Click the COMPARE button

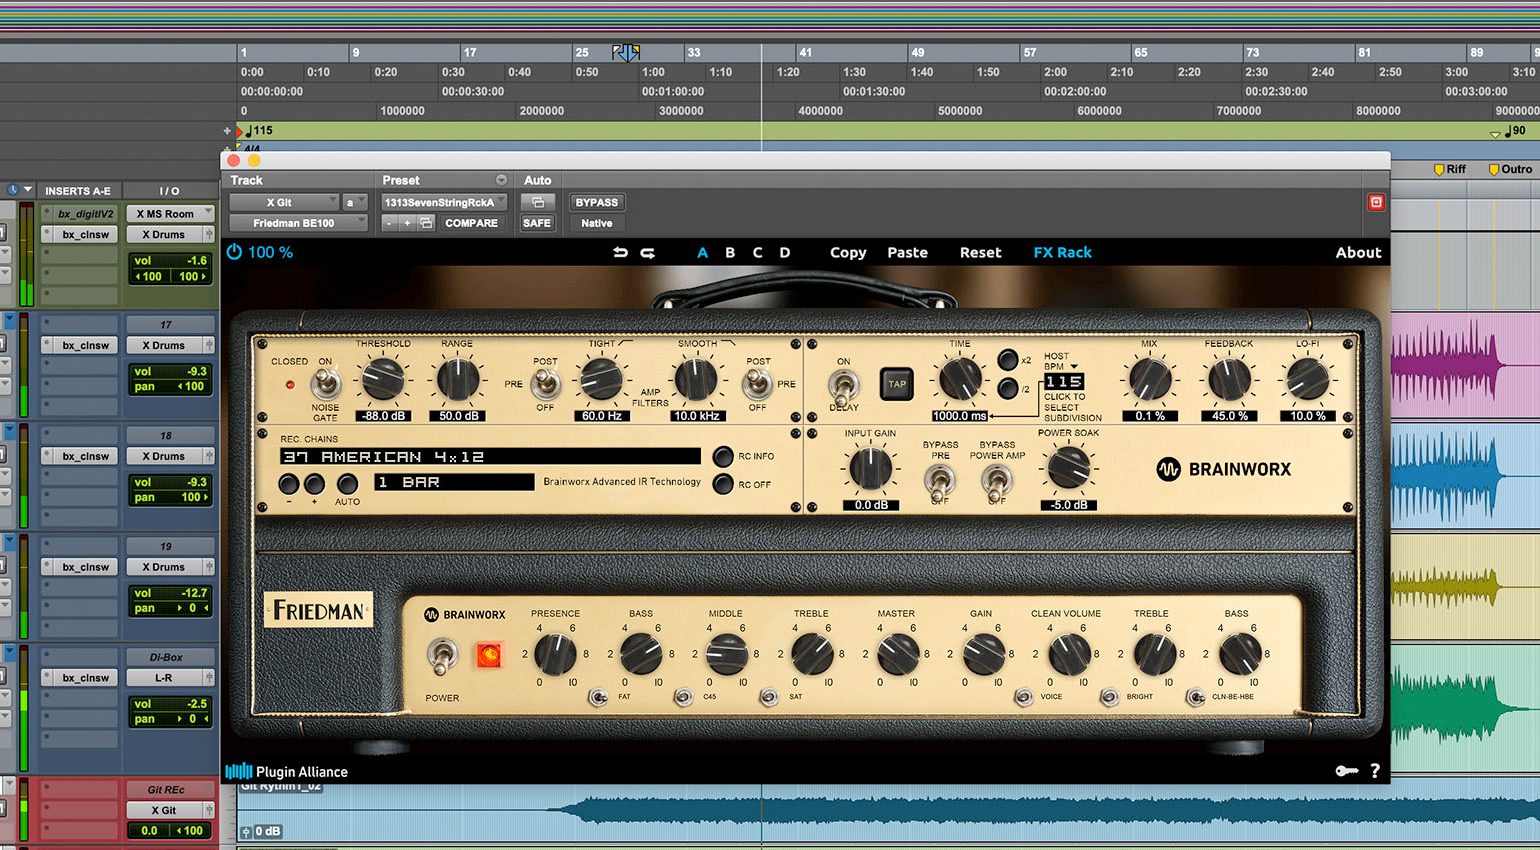[x=471, y=223]
